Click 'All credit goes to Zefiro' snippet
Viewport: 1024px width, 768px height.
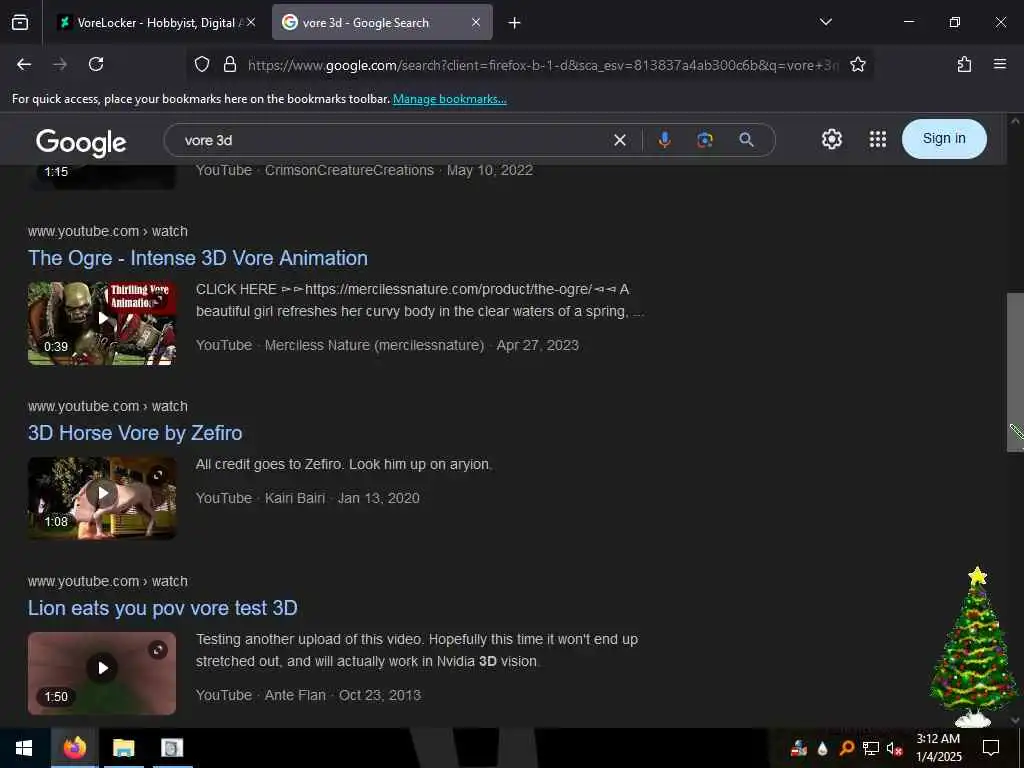pyautogui.click(x=344, y=464)
